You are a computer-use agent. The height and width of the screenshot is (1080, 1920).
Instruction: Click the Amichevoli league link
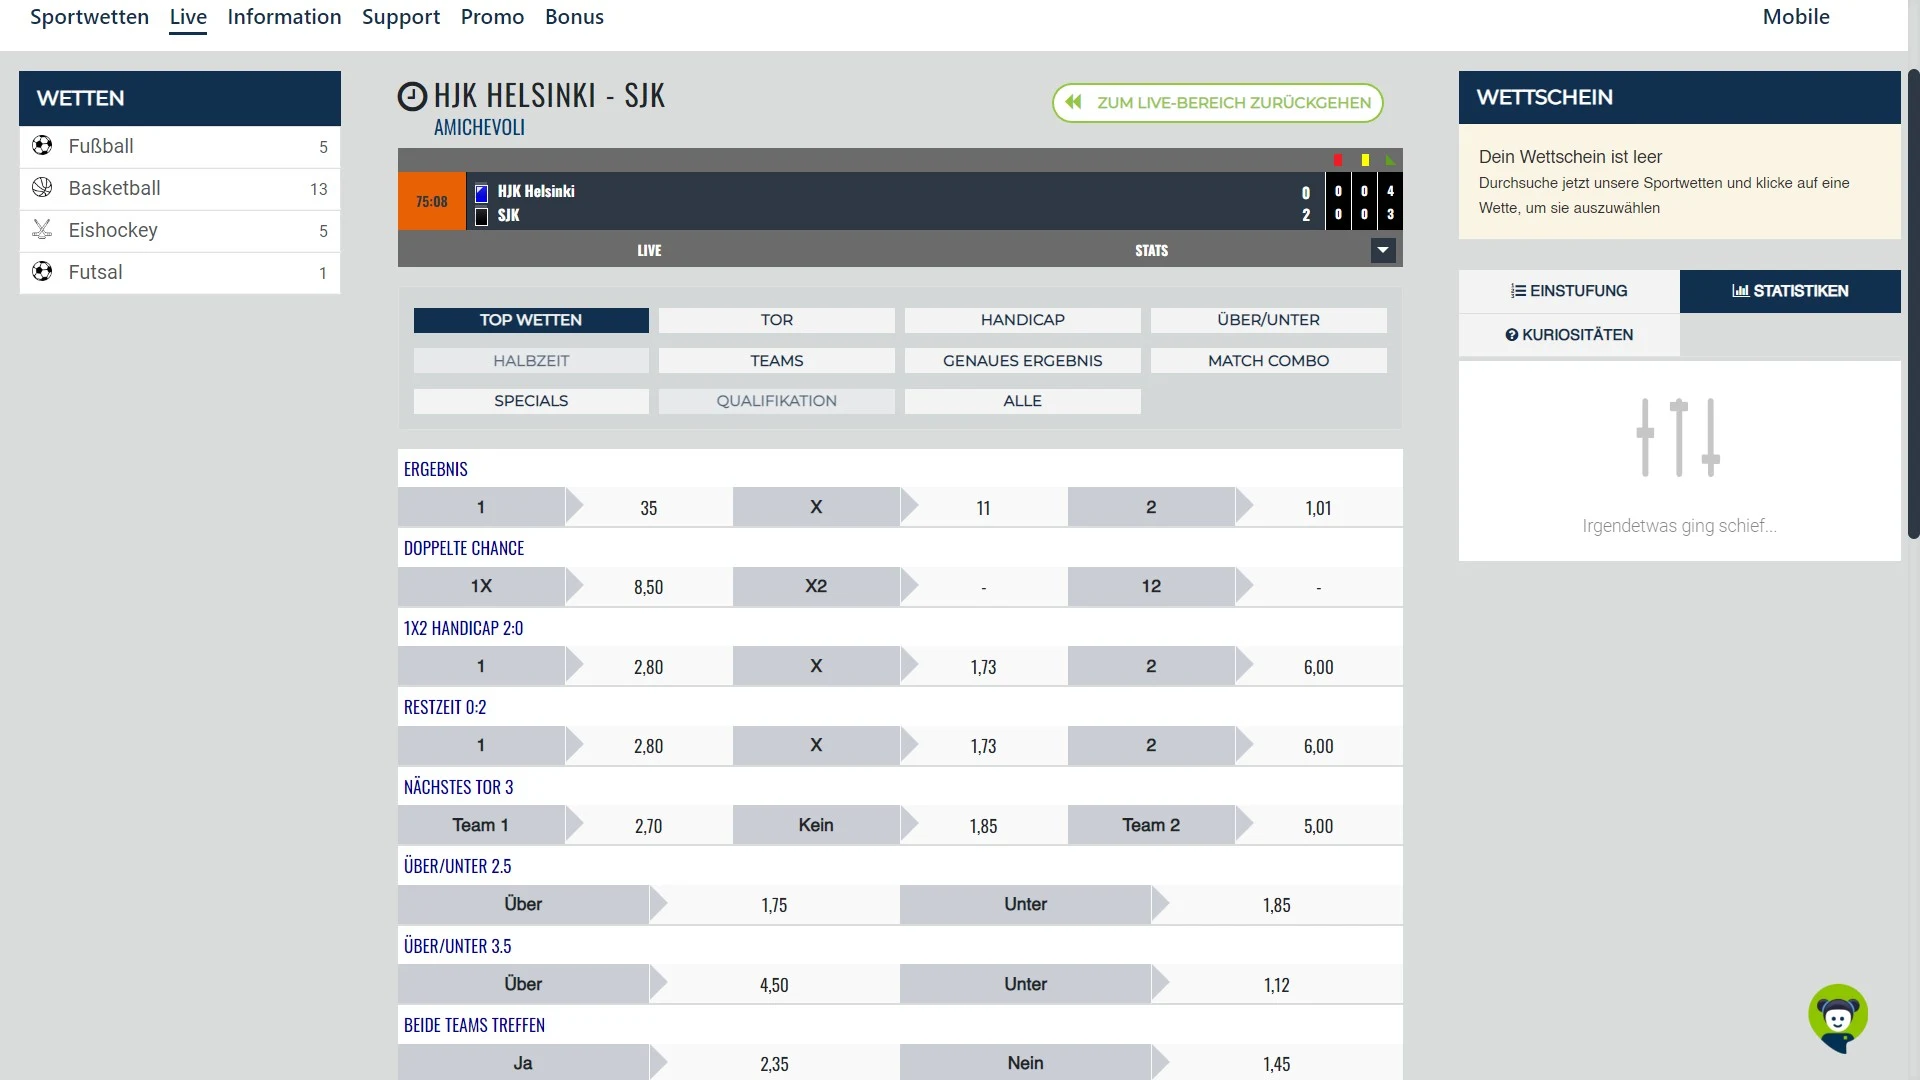tap(479, 128)
